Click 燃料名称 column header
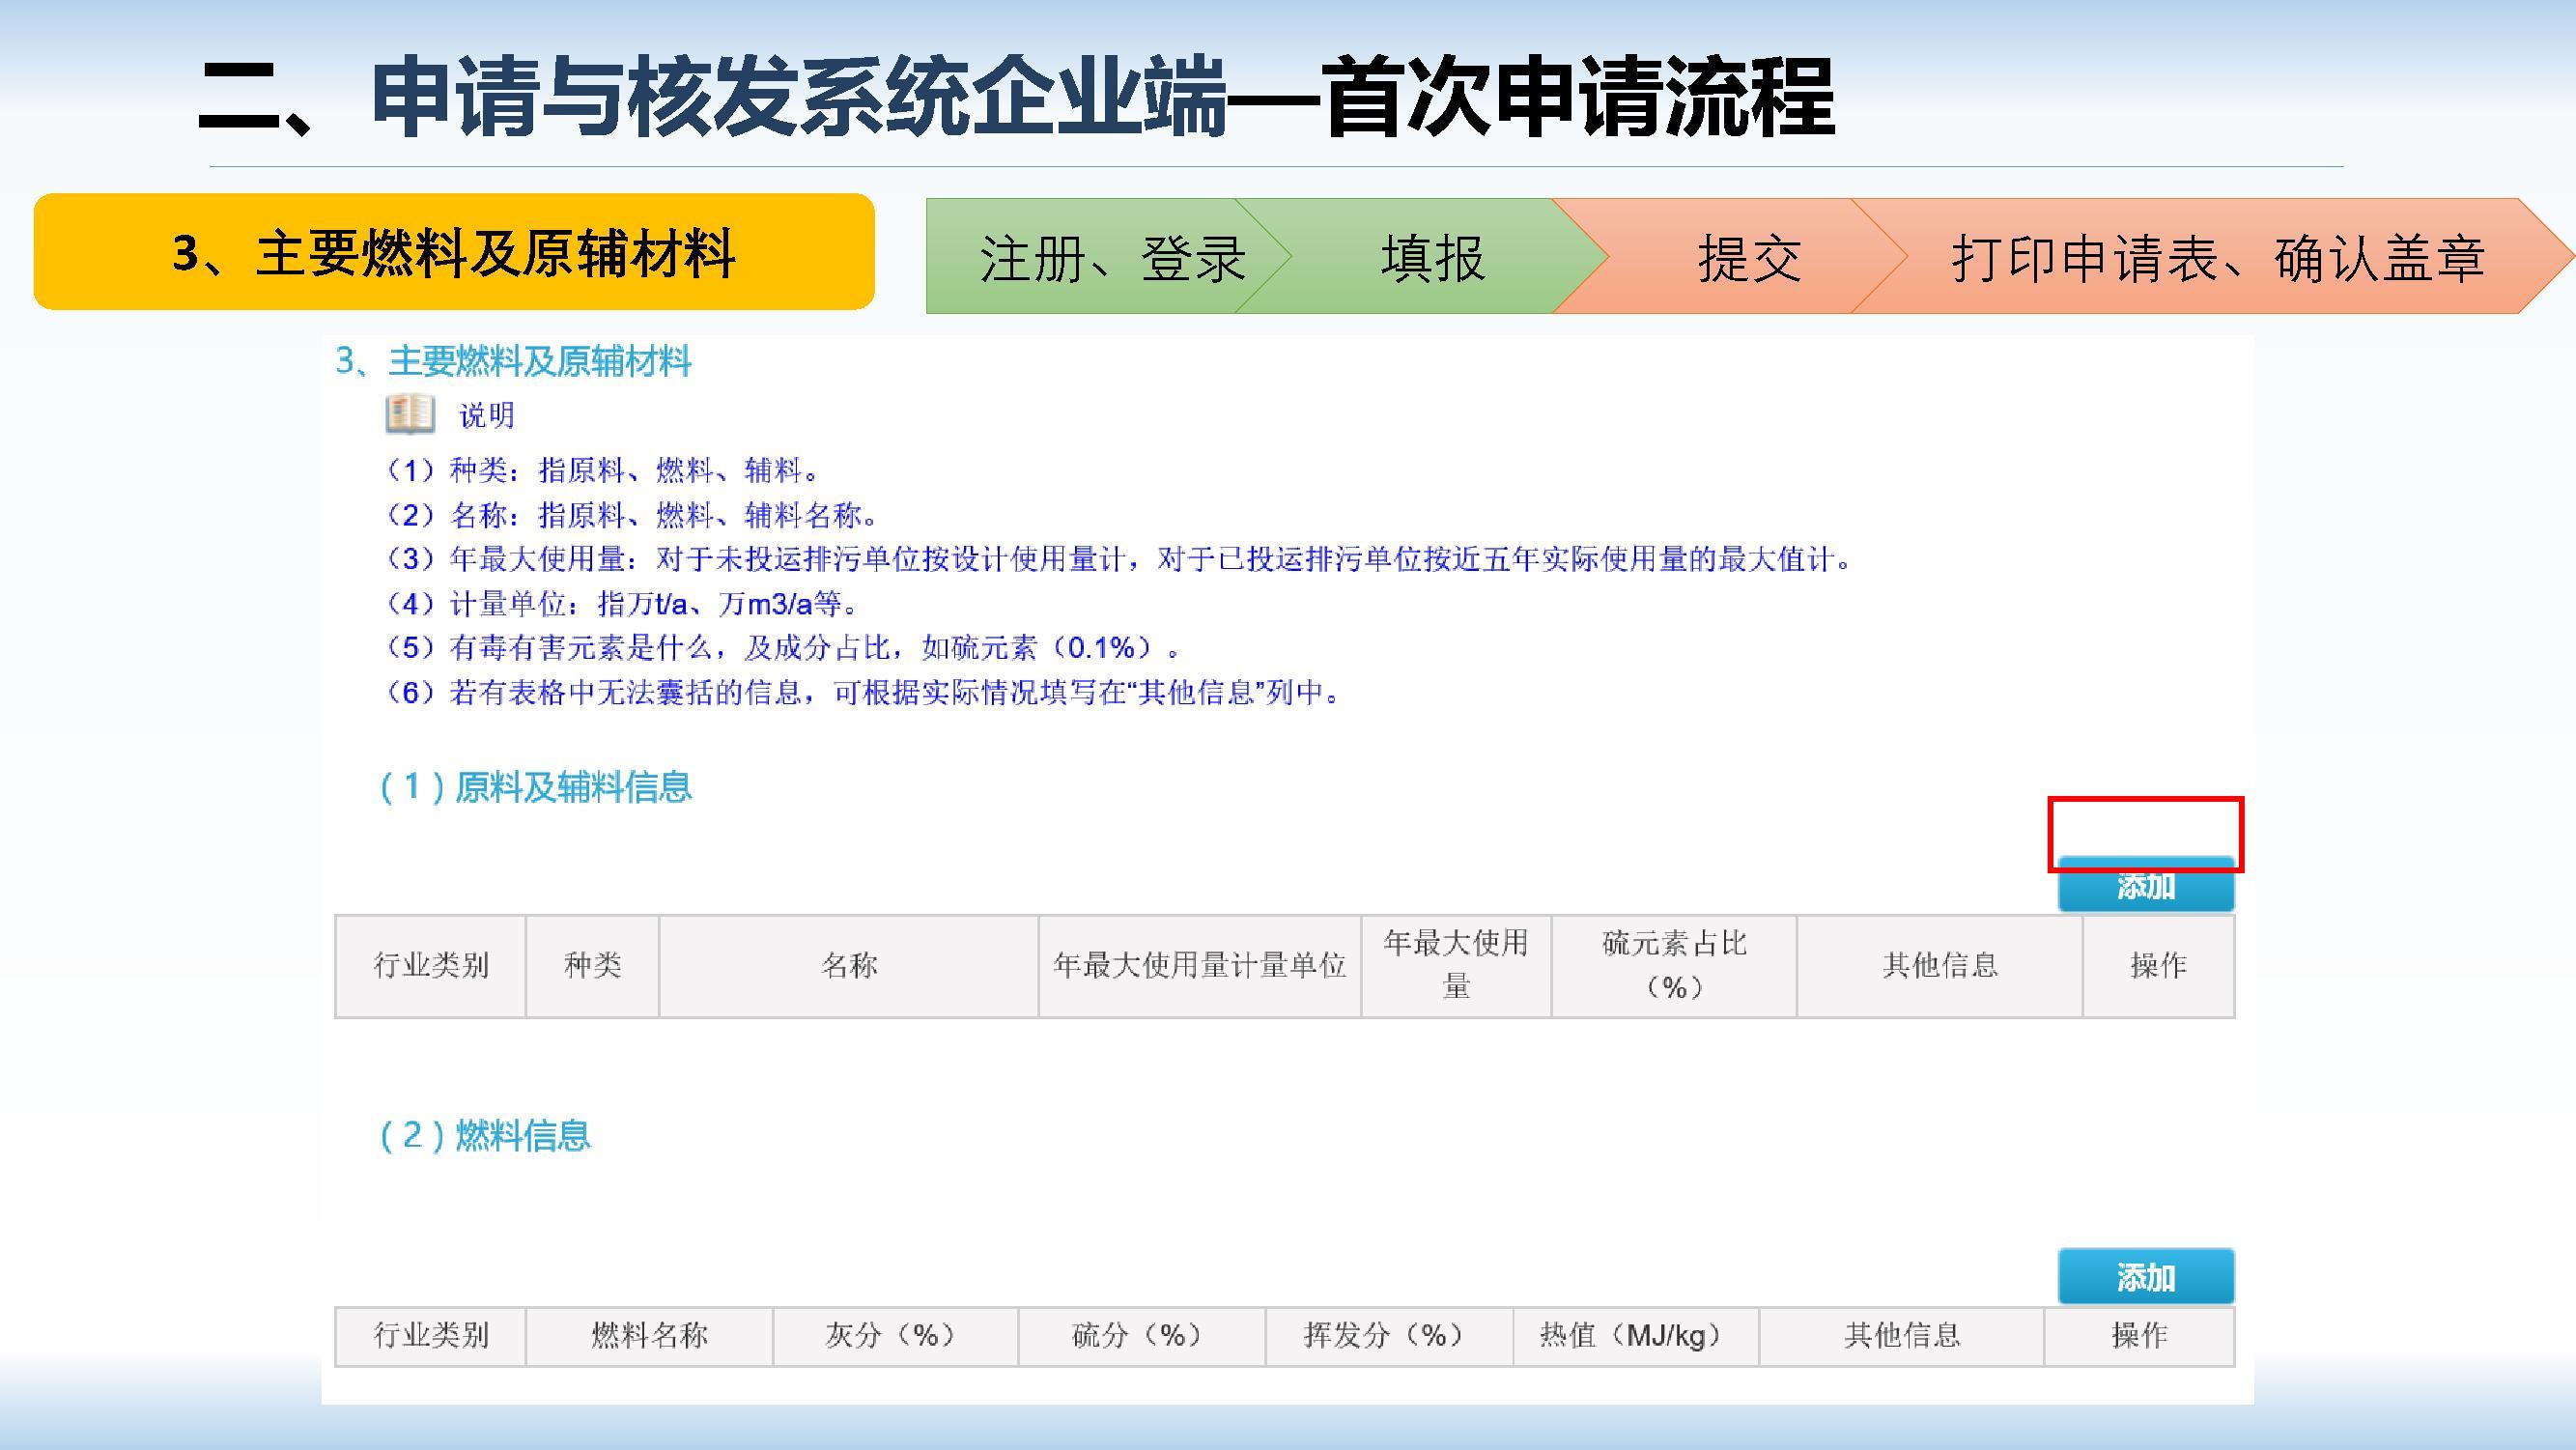 coord(649,1336)
